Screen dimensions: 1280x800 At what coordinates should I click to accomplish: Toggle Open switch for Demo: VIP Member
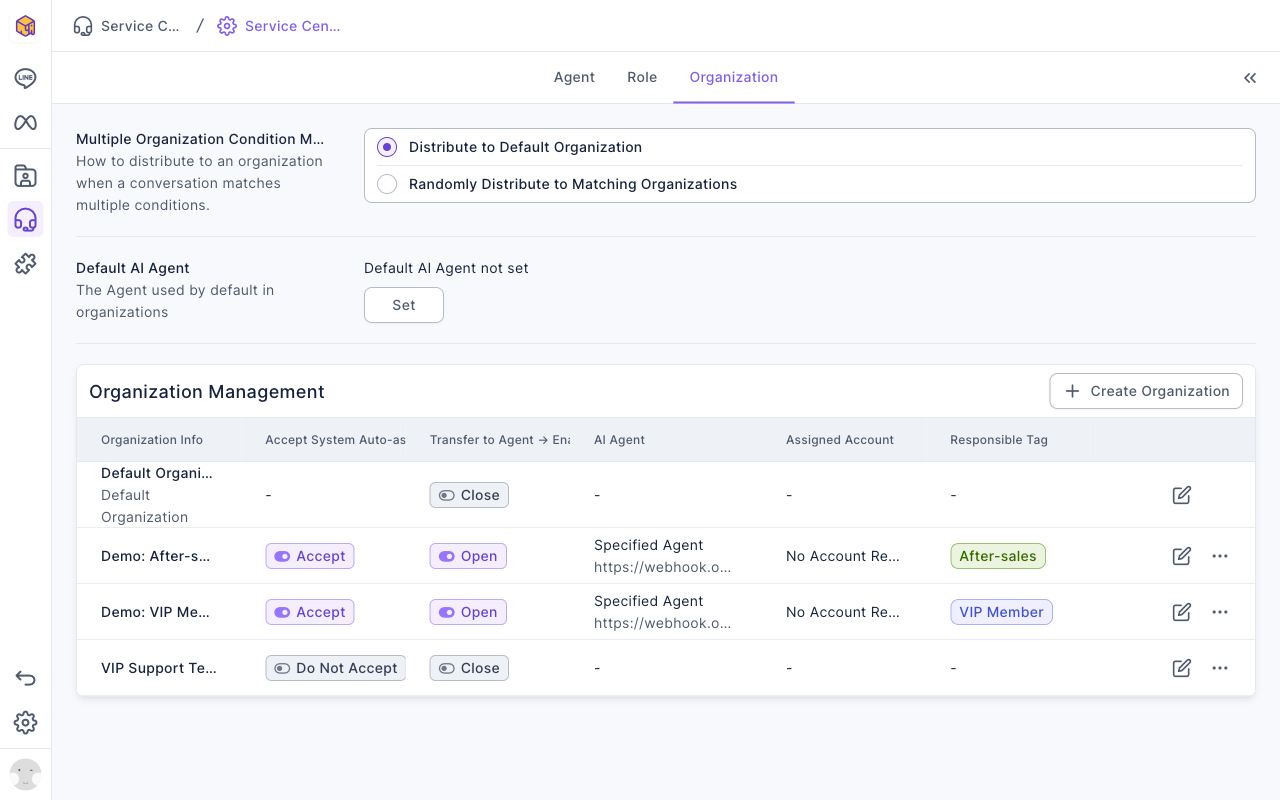click(468, 612)
